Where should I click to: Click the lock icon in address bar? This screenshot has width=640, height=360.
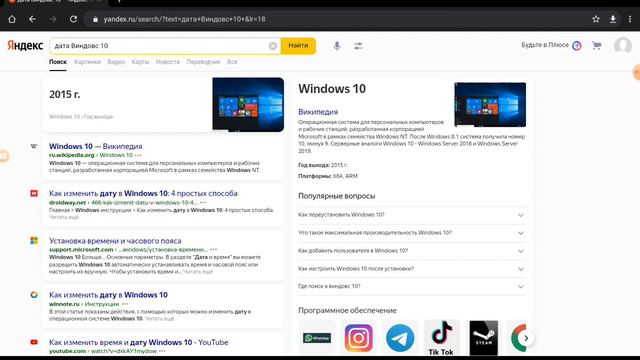pos(95,19)
